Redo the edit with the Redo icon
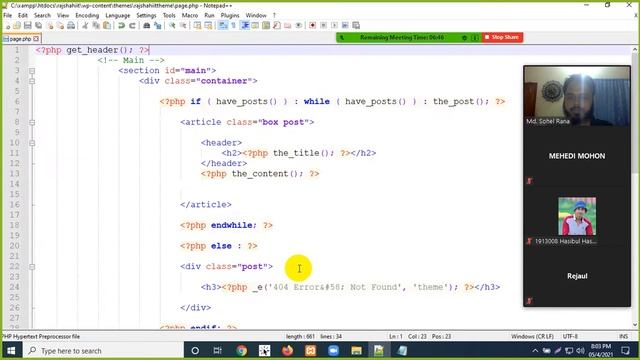640x360 pixels. (x=132, y=26)
